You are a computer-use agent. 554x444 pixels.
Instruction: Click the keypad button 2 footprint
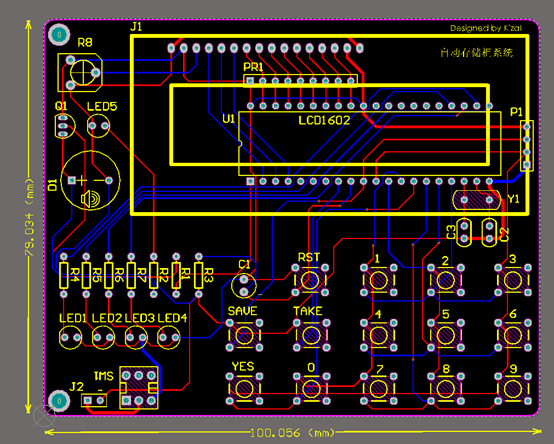point(446,280)
